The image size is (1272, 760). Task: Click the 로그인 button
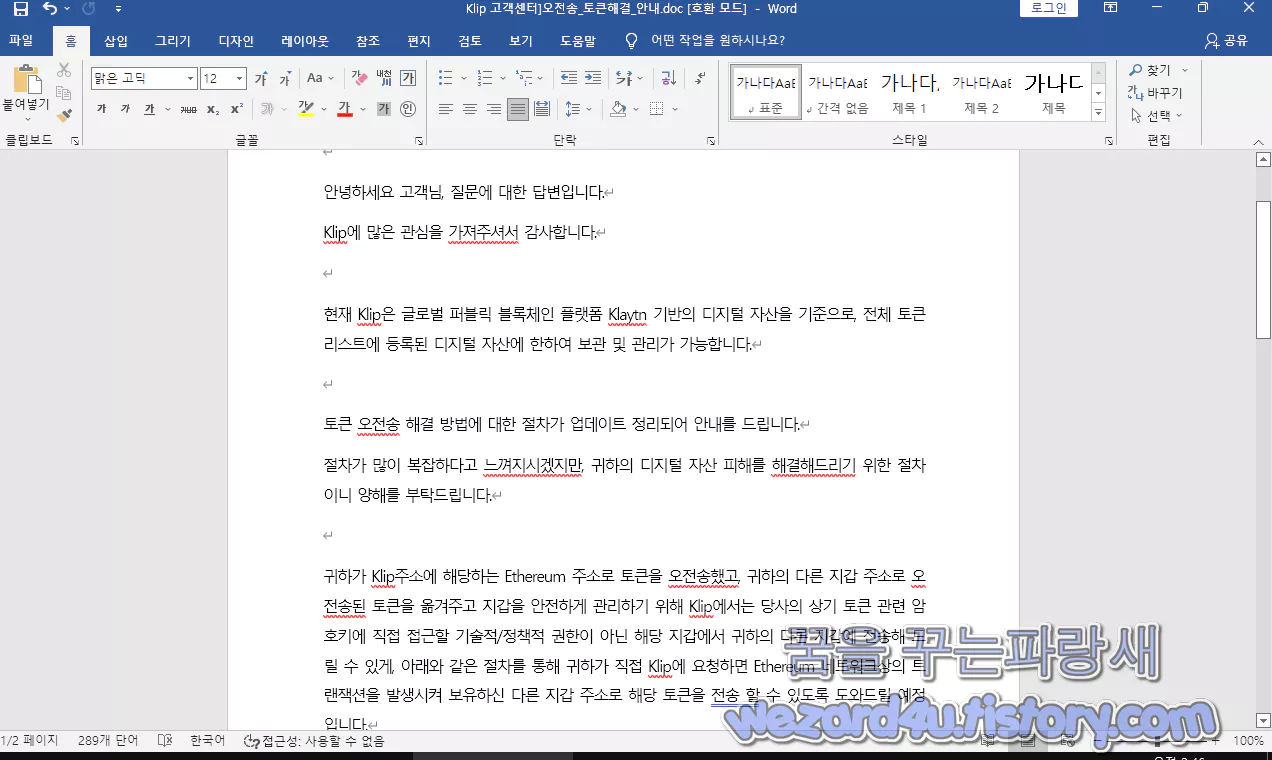point(1048,8)
